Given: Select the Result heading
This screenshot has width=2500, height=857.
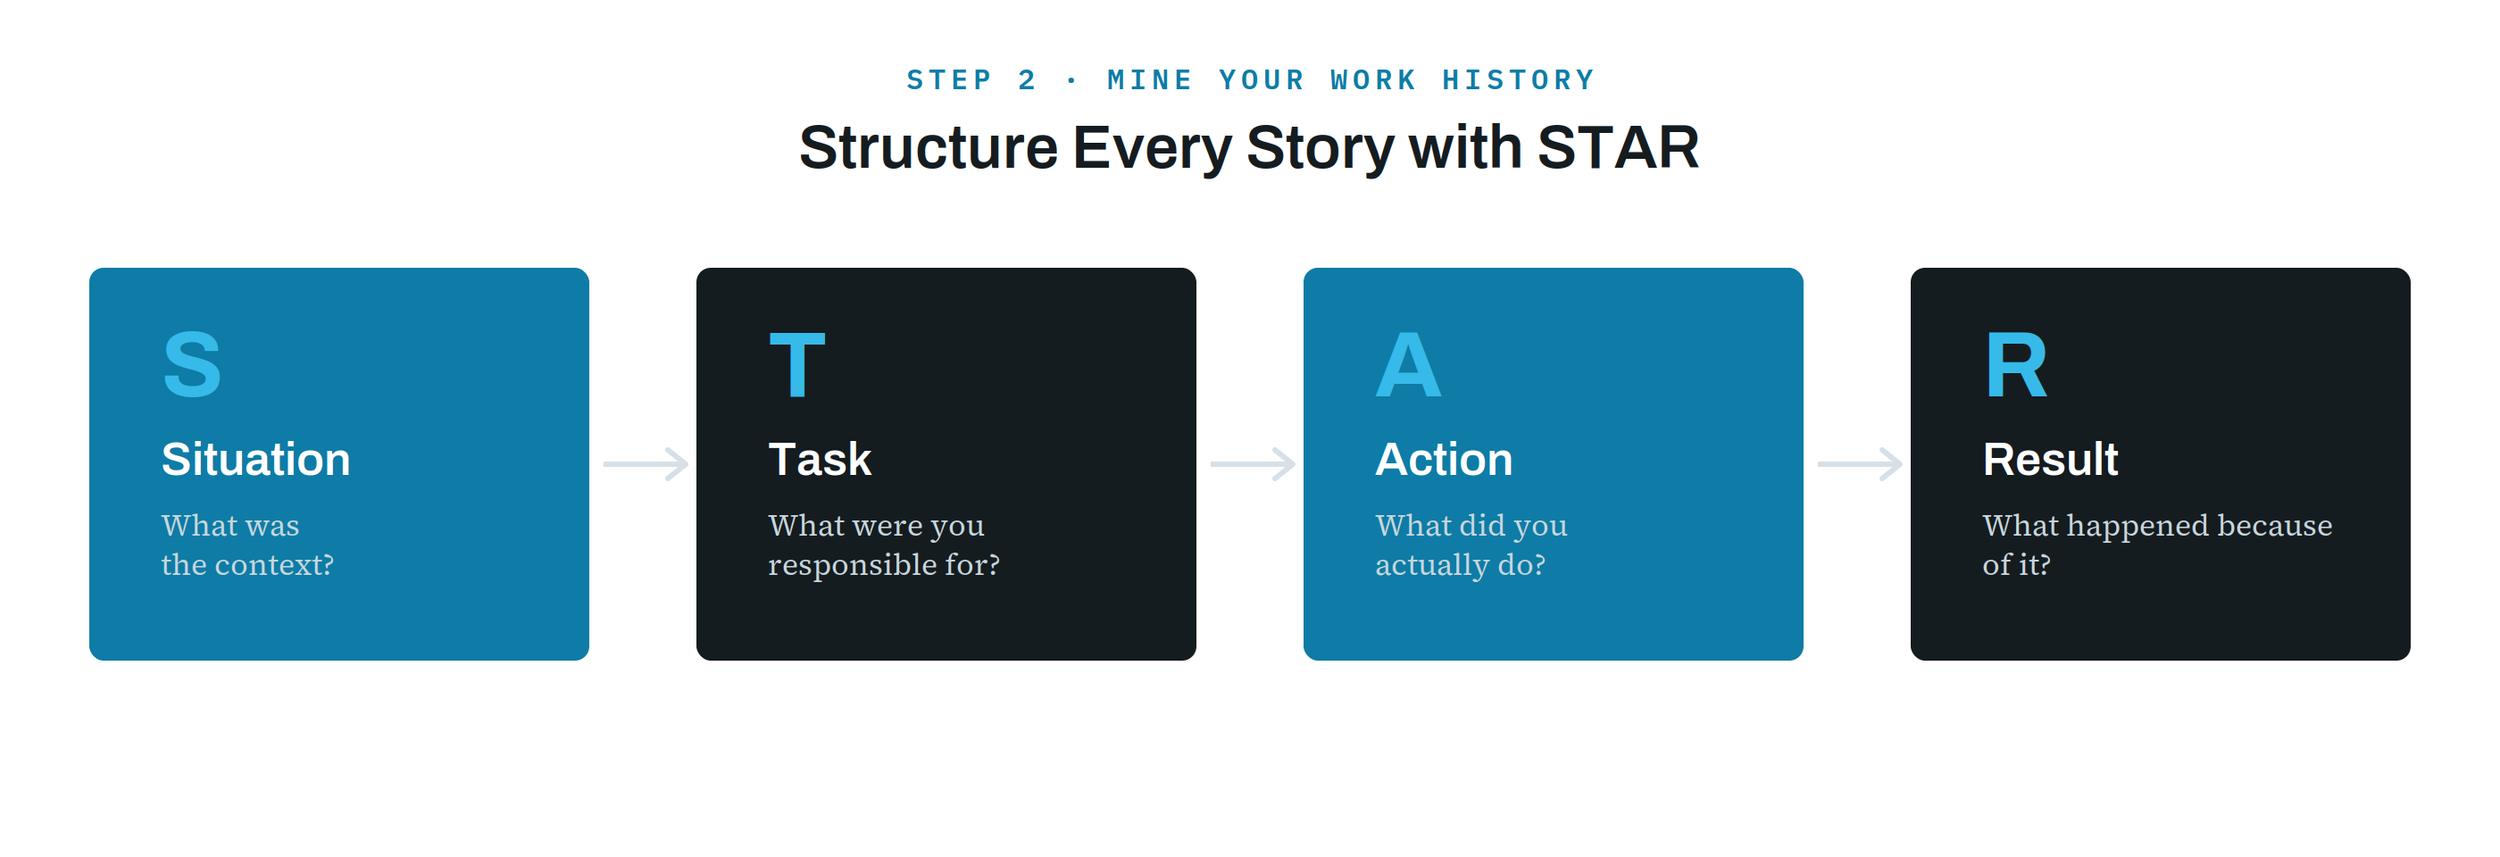Looking at the screenshot, I should 2050,460.
